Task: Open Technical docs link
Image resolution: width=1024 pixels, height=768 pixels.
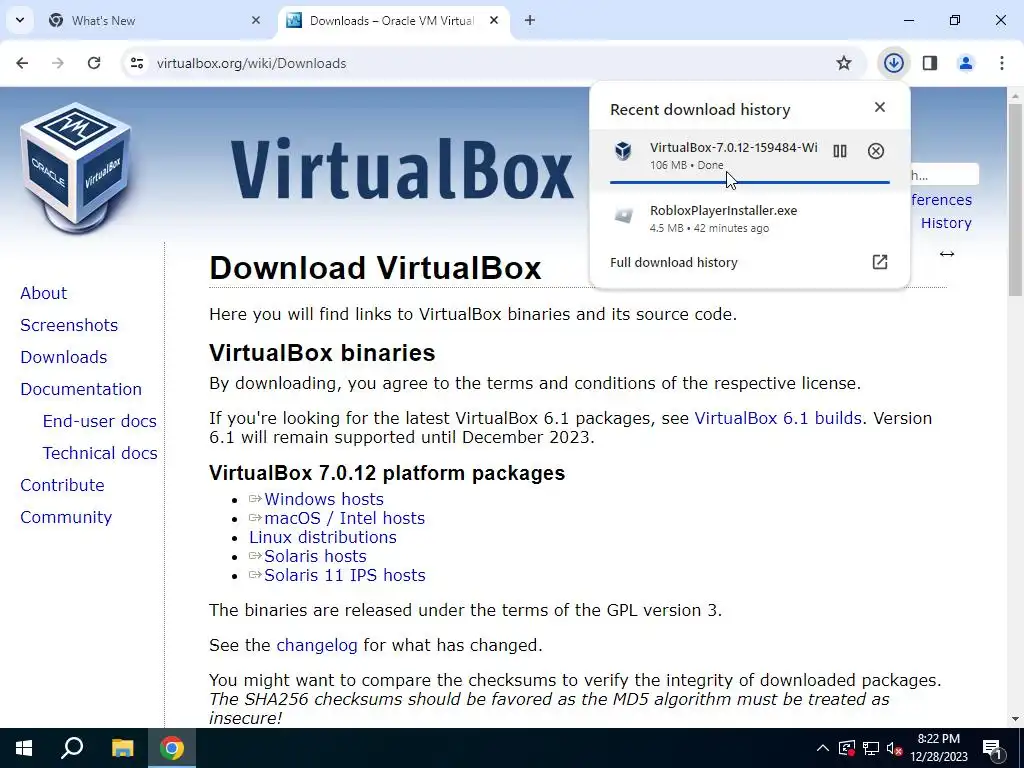Action: pos(100,453)
